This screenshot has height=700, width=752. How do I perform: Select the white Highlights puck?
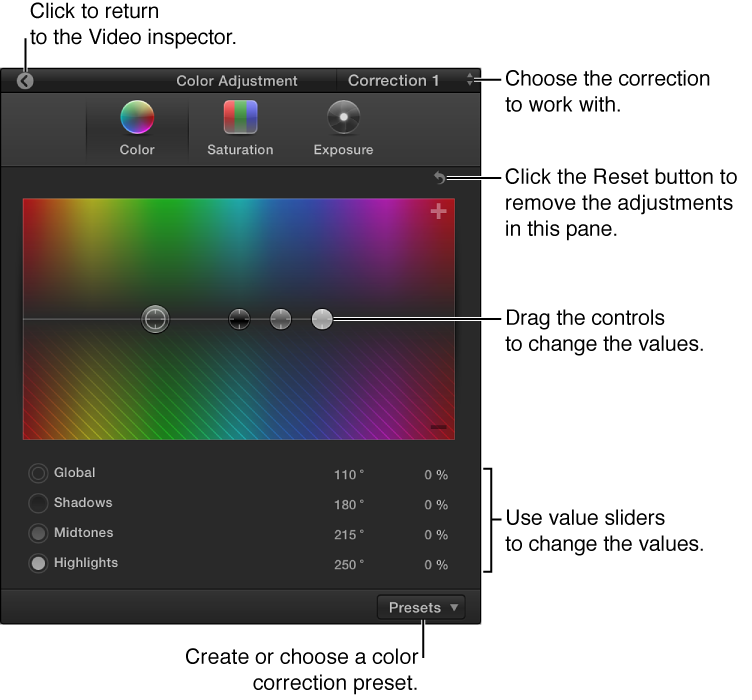[x=322, y=319]
